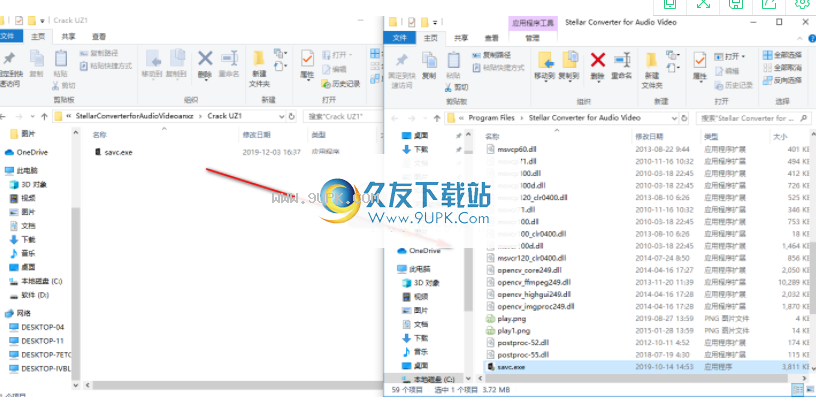Click History (历史记录) in Crack UZ1 window ribbon
This screenshot has width=816, height=402.
click(341, 83)
